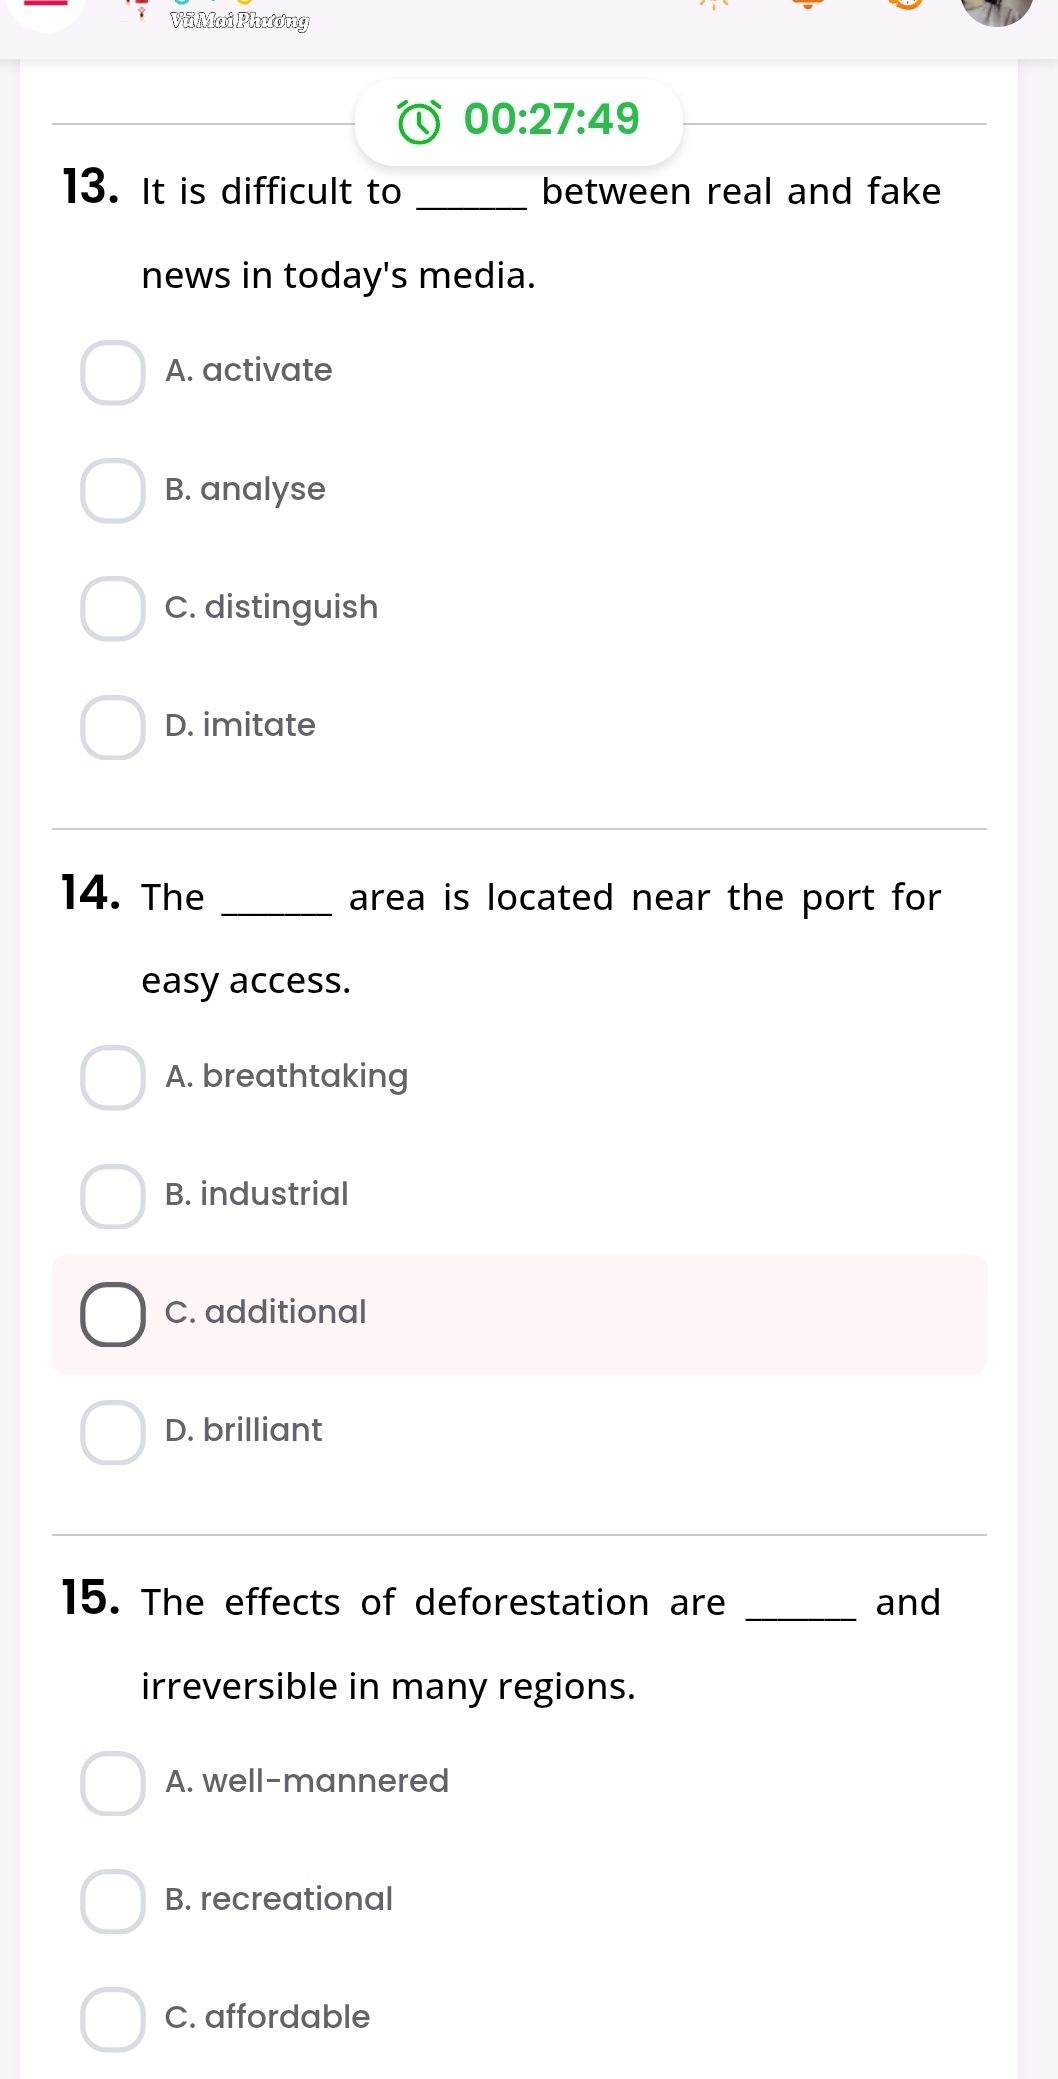This screenshot has height=2079, width=1058.
Task: Choose A. breathtaking for question 14
Action: [x=113, y=1077]
